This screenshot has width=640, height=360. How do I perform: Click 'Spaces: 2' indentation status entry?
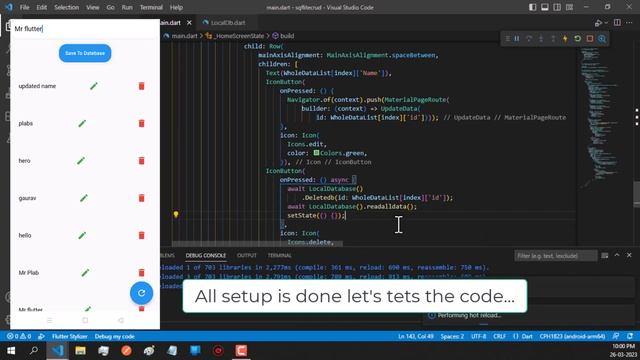(452, 336)
